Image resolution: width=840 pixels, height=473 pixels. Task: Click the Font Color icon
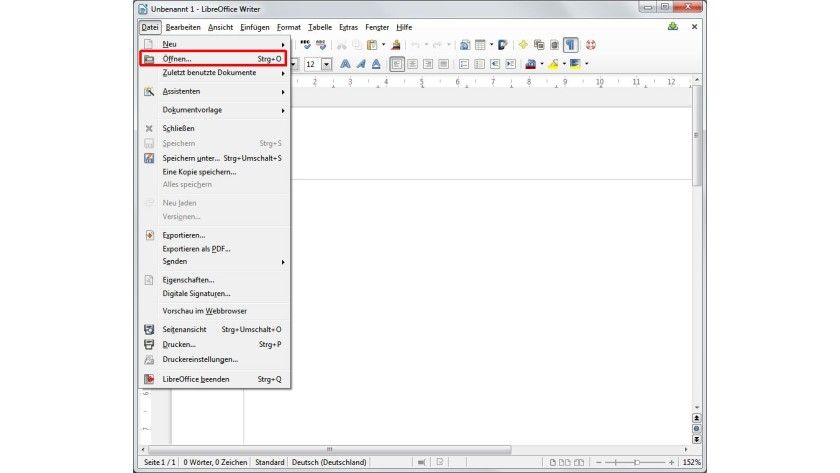[x=531, y=64]
